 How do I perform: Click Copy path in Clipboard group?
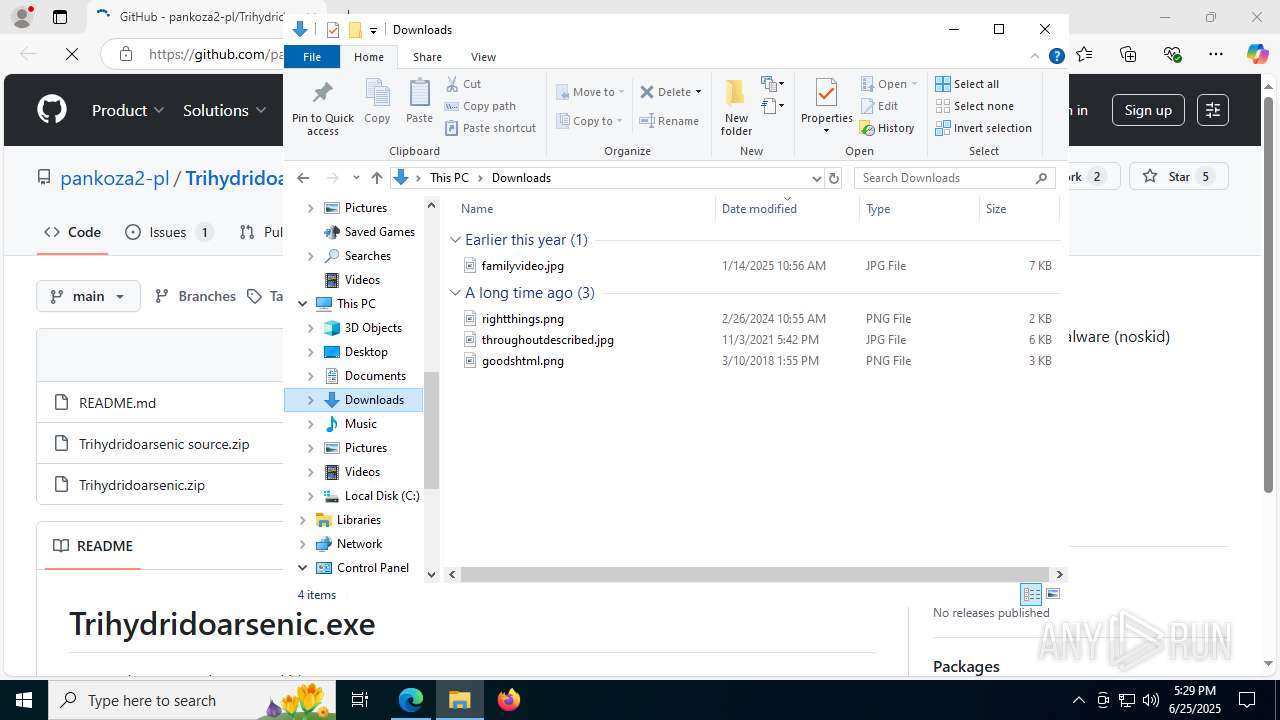[x=480, y=106]
